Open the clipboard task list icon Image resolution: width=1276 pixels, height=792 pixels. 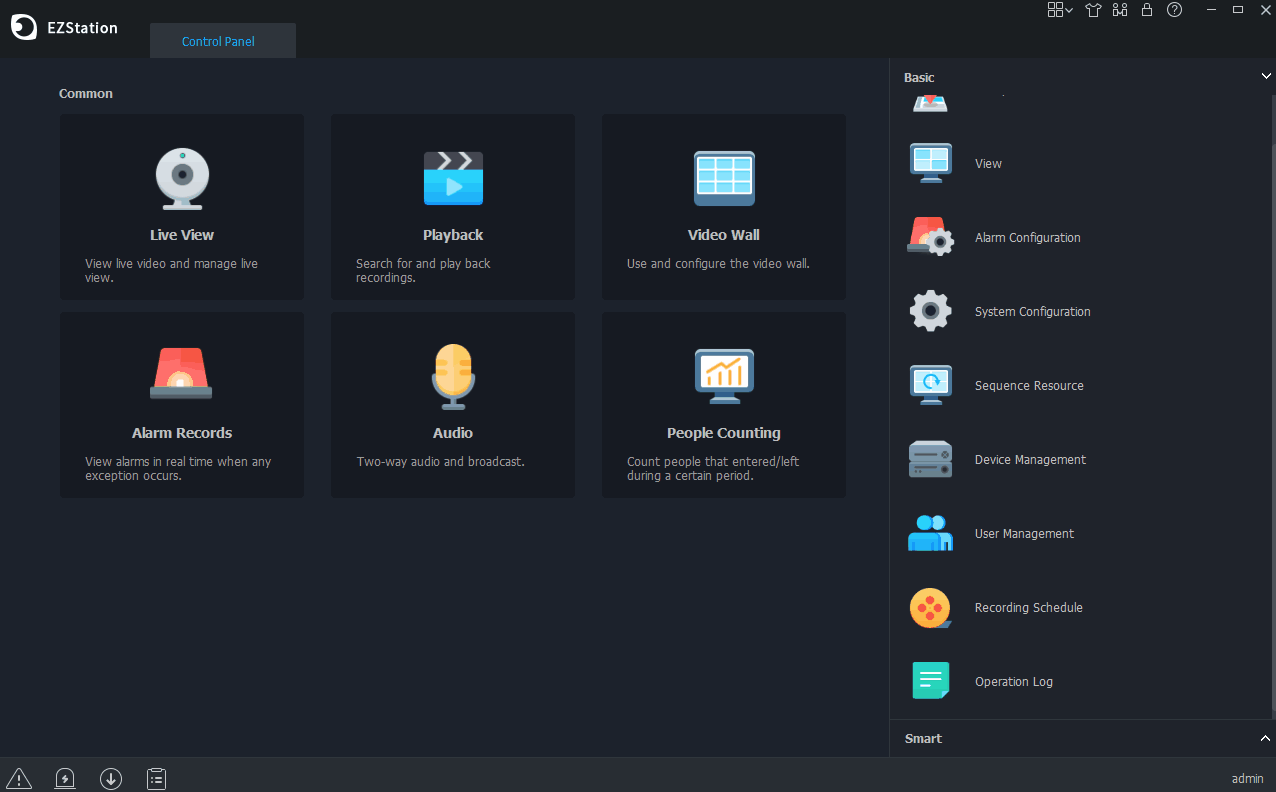[x=156, y=778]
